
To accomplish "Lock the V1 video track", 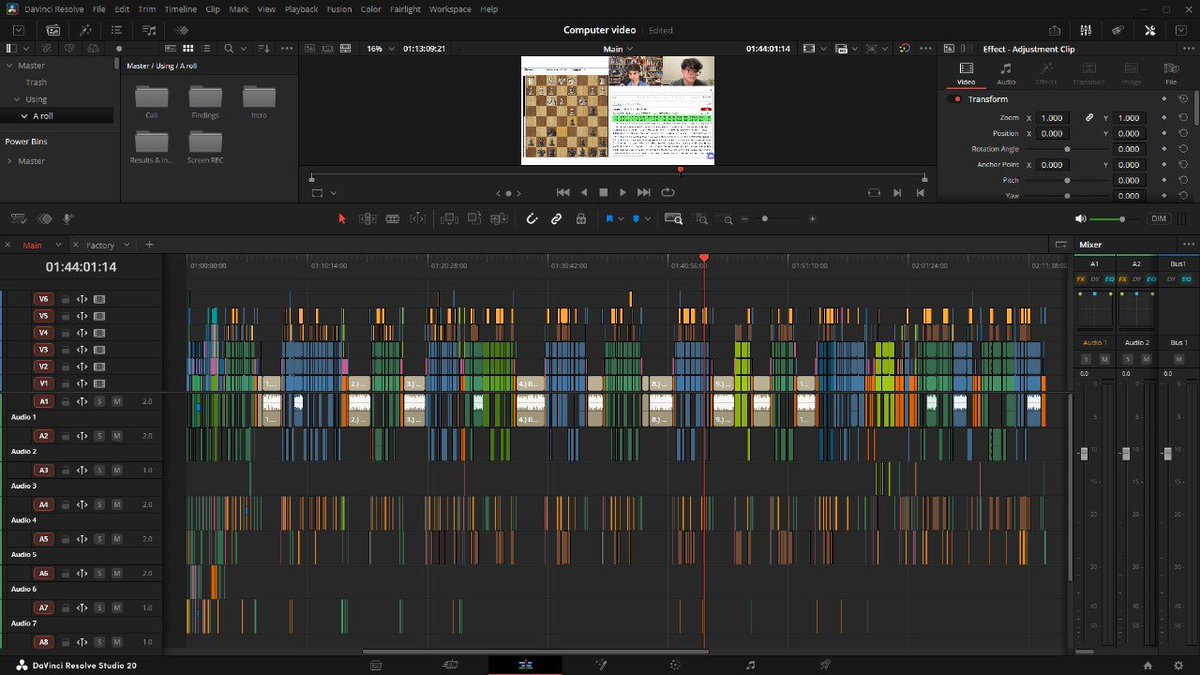I will point(64,383).
